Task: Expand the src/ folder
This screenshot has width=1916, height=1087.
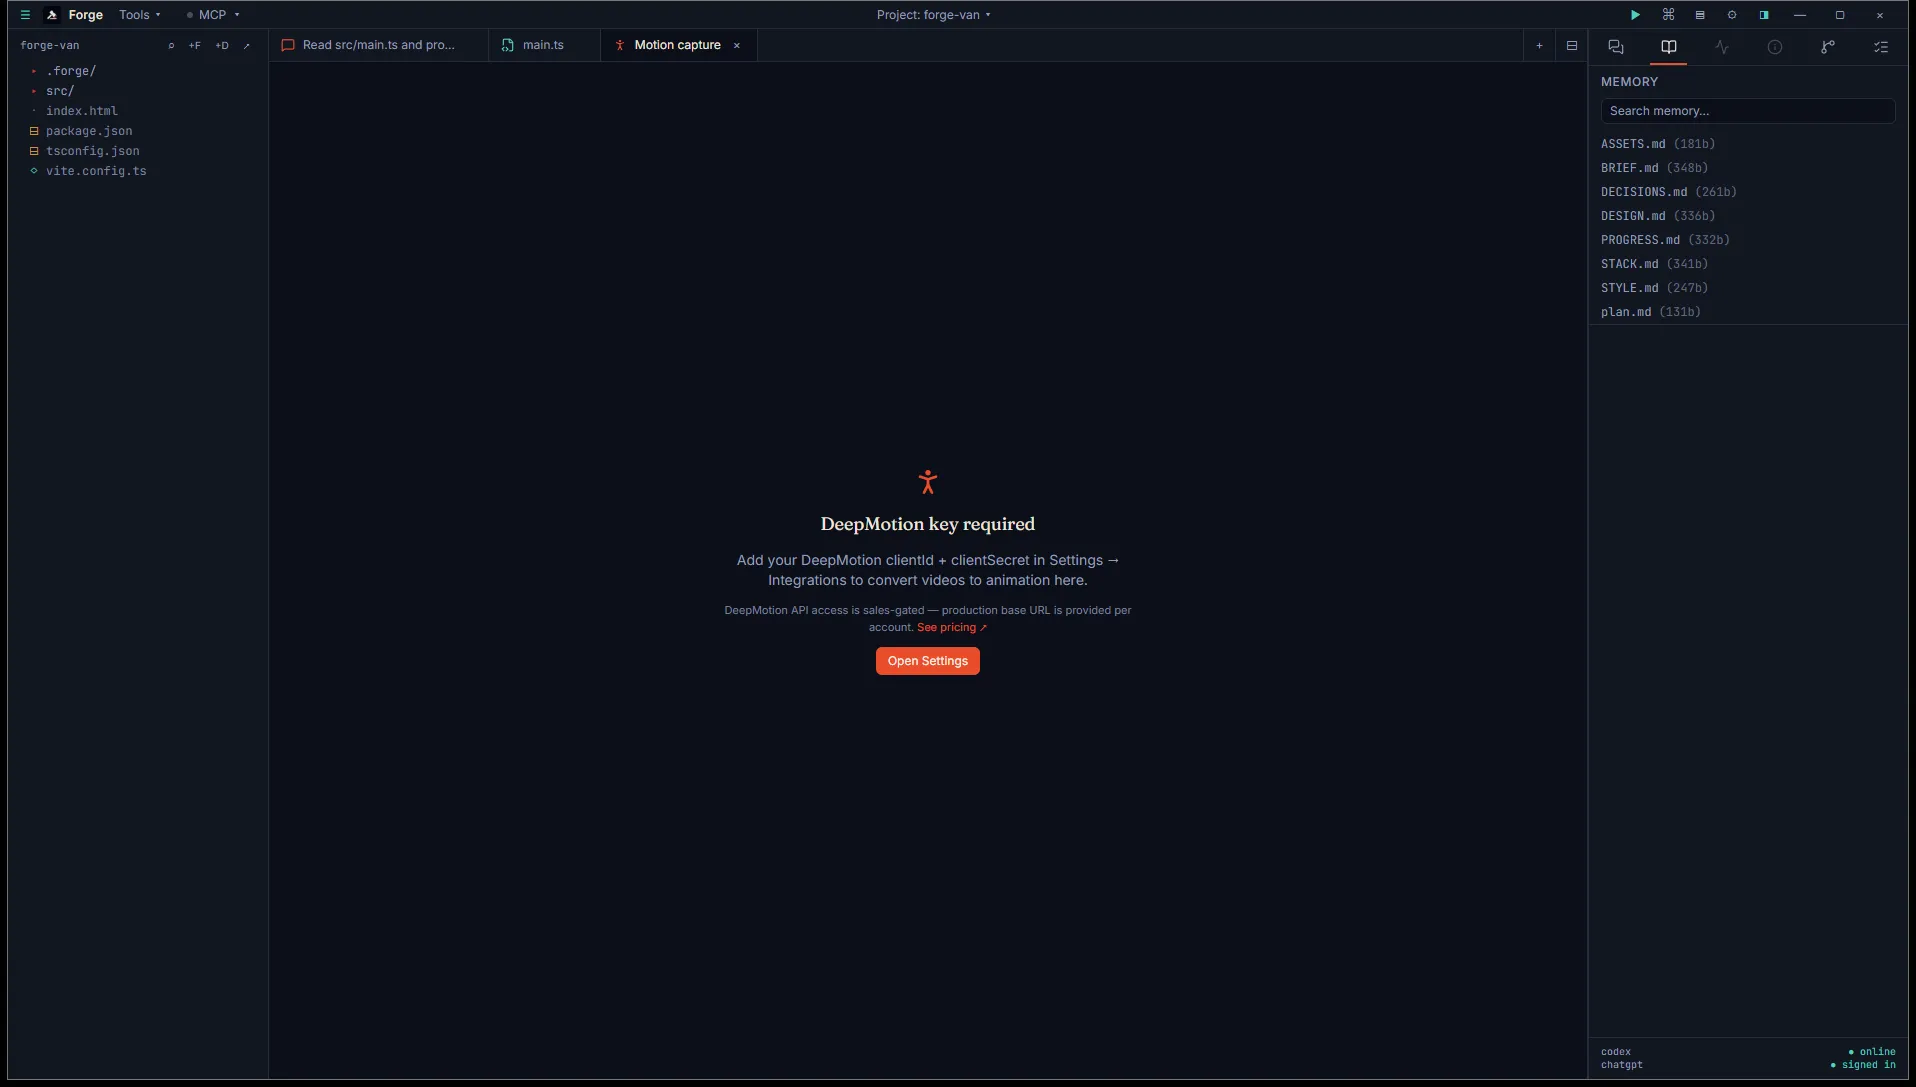Action: [60, 91]
